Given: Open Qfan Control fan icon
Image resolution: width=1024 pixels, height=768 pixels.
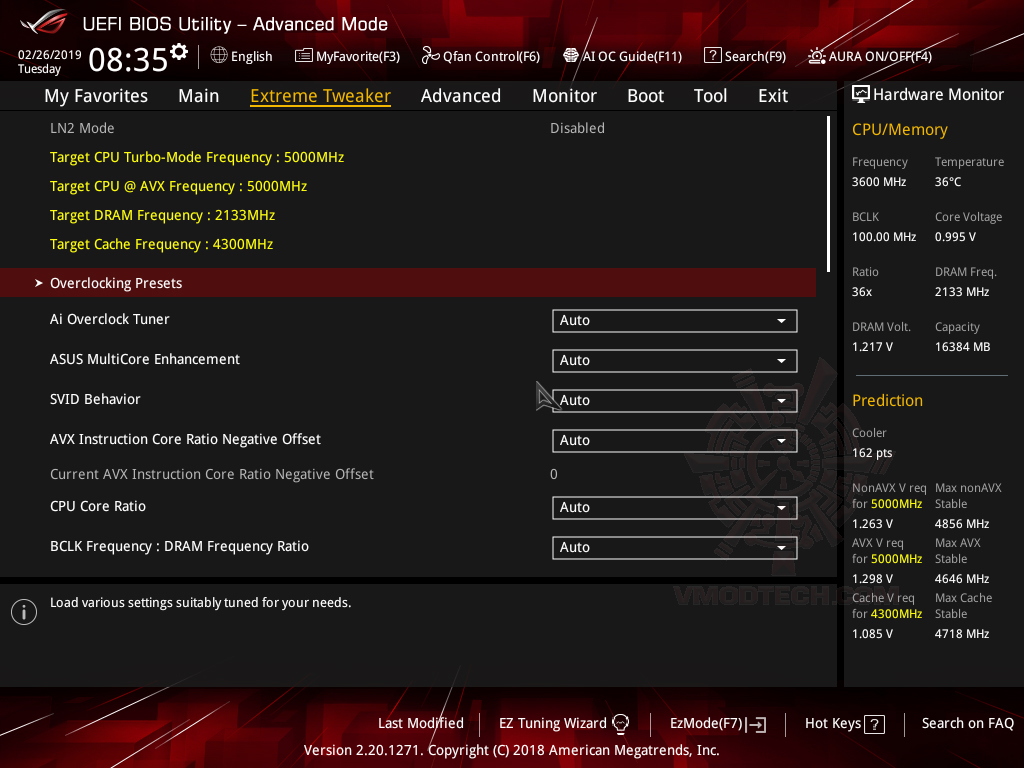Looking at the screenshot, I should pos(430,56).
